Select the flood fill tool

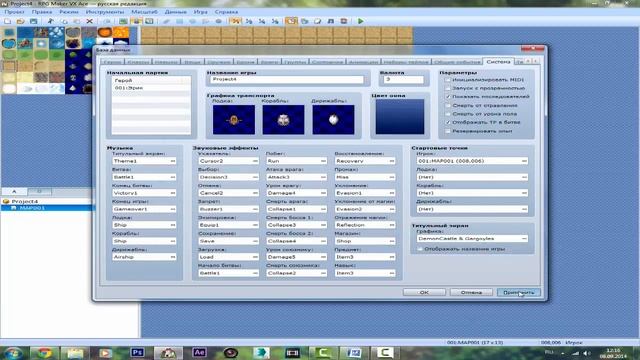pyautogui.click(x=205, y=21)
